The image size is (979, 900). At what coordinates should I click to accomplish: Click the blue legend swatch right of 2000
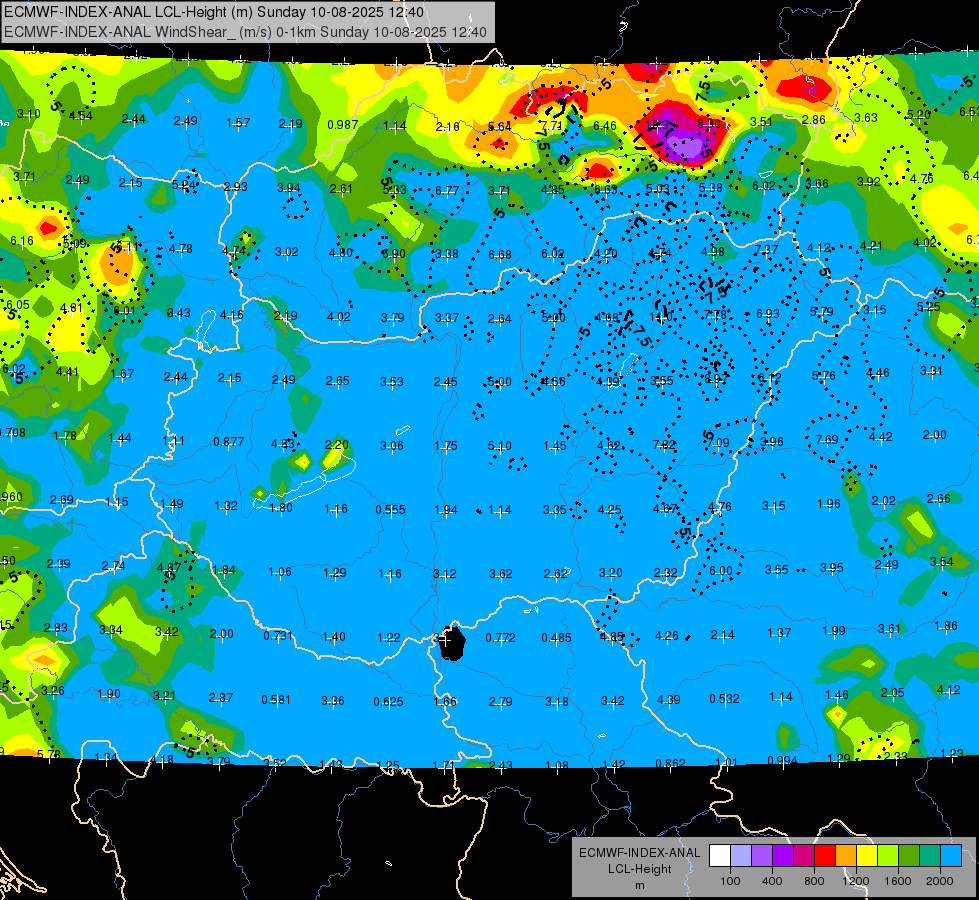pyautogui.click(x=951, y=856)
